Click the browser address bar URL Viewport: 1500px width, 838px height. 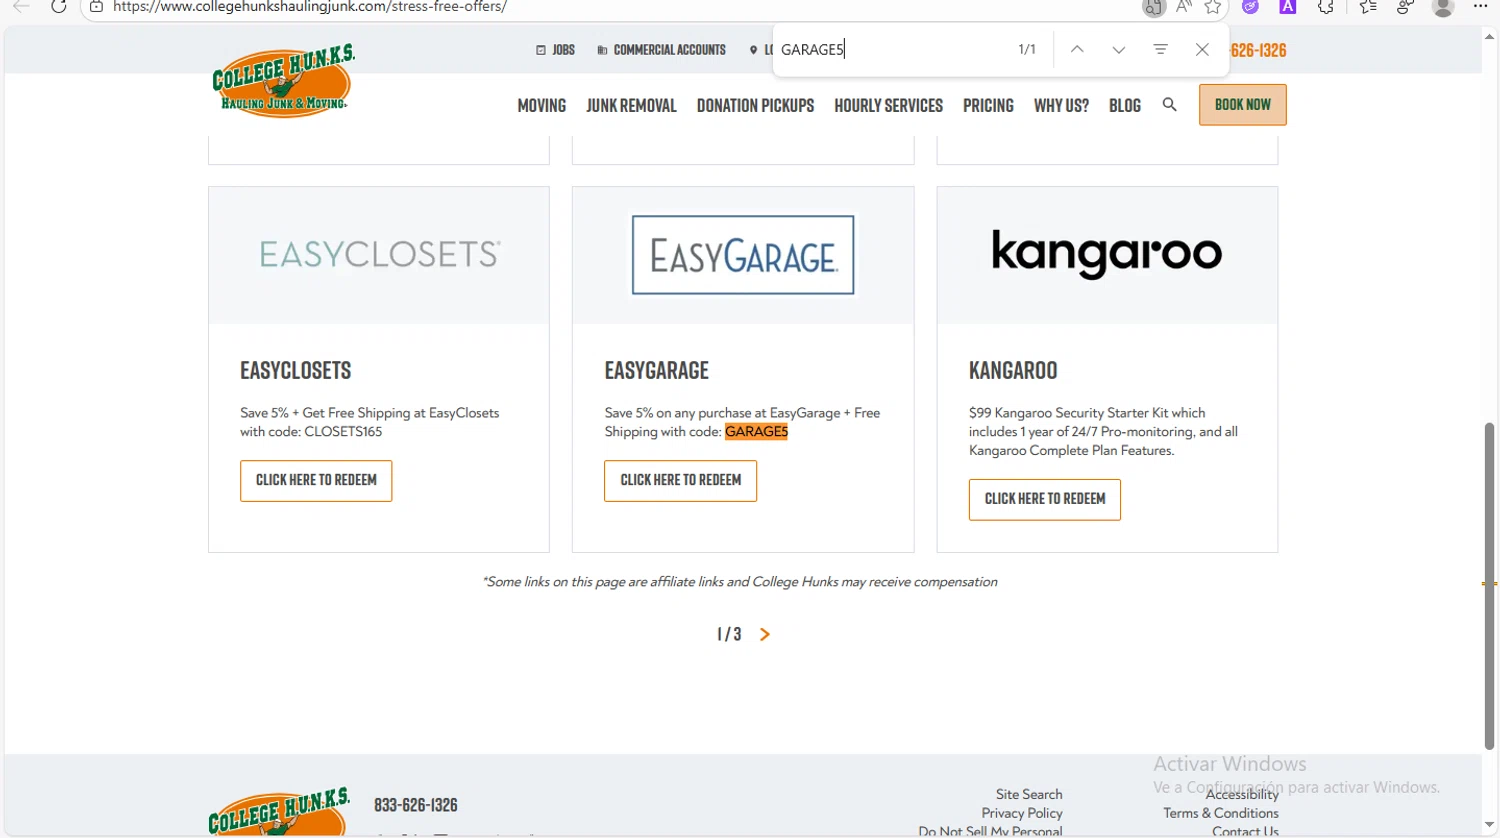pos(310,7)
